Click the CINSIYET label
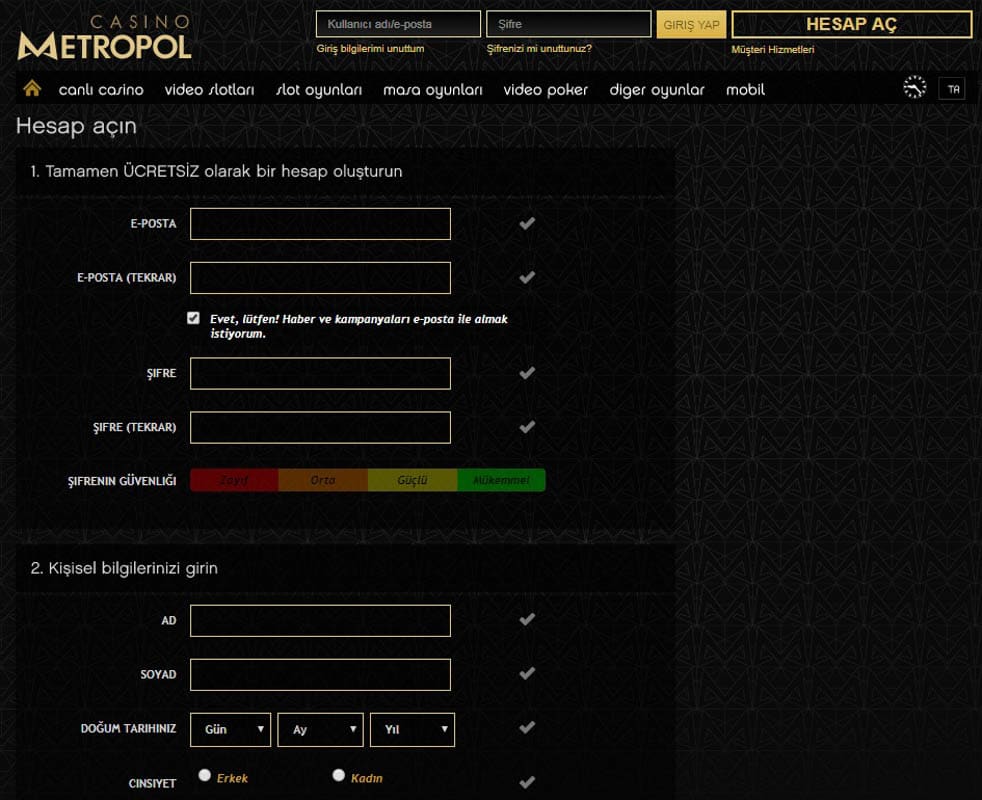Viewport: 982px width, 800px height. coord(152,783)
